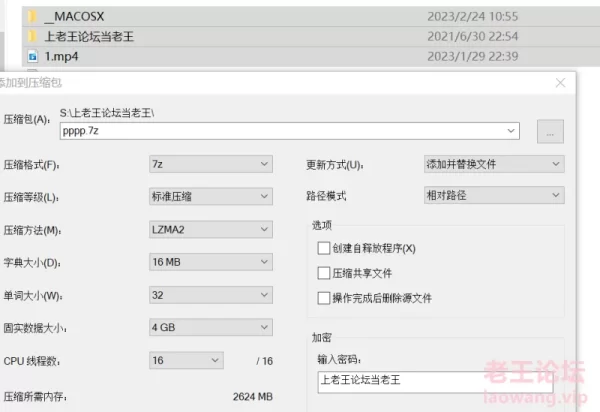The image size is (600, 412).
Task: Toggle the 压缩共享文件 checkbox
Action: point(323,272)
